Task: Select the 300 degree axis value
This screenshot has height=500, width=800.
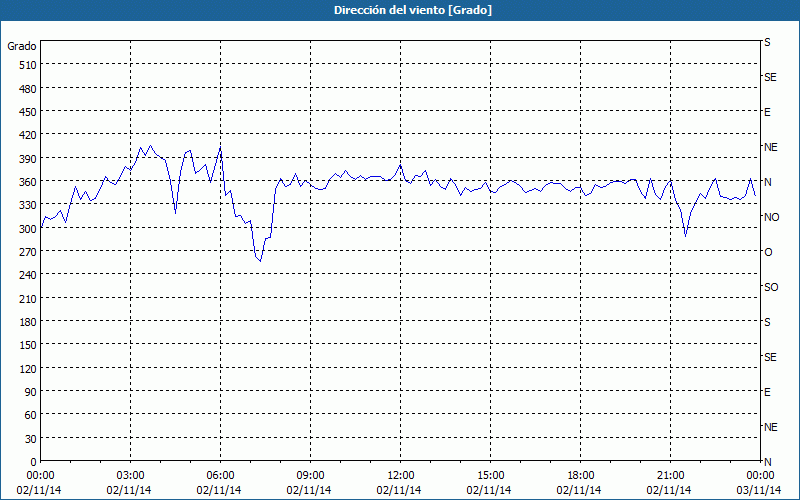Action: [28, 229]
